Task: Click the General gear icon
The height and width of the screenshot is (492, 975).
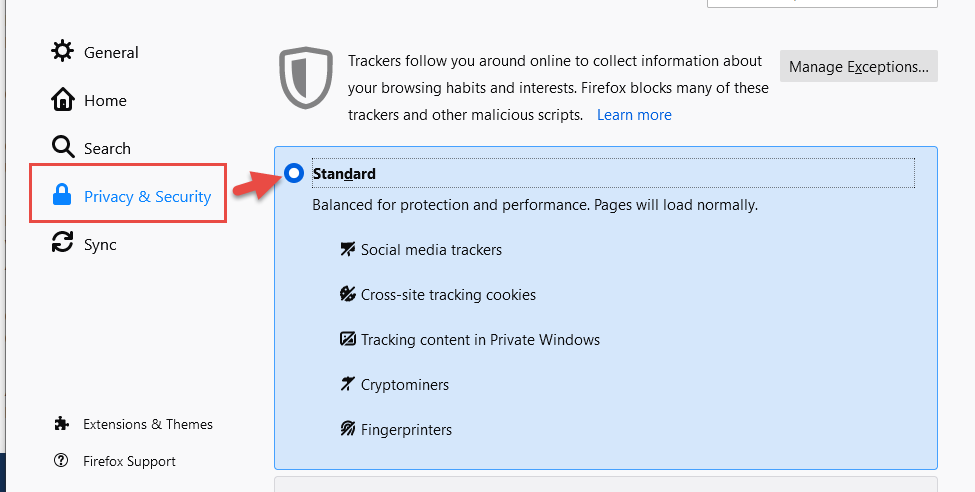Action: pyautogui.click(x=62, y=51)
